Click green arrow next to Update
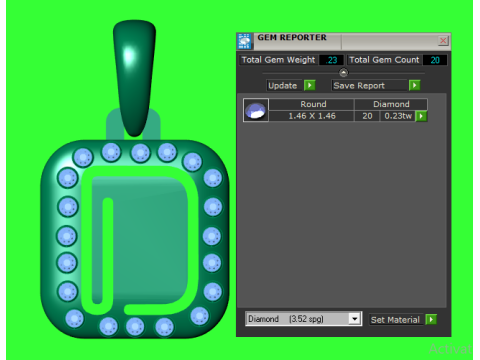 coord(310,85)
